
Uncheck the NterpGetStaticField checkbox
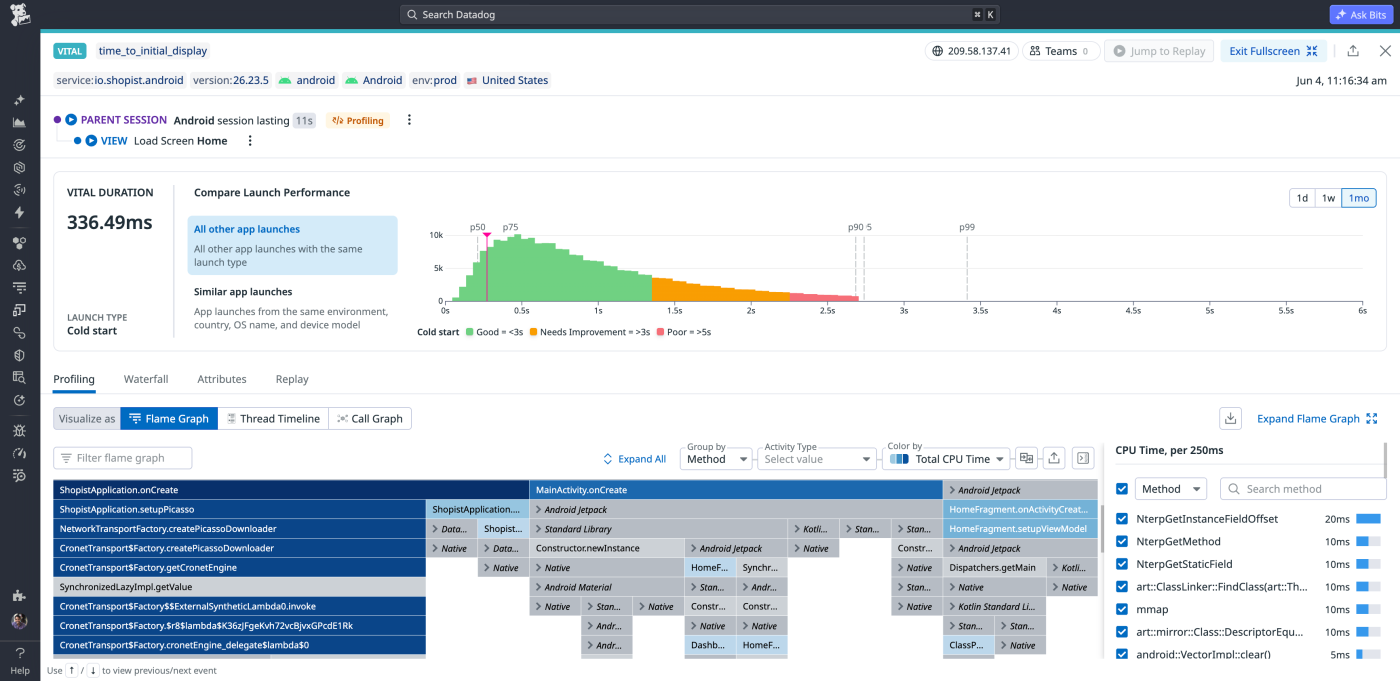(x=1121, y=564)
